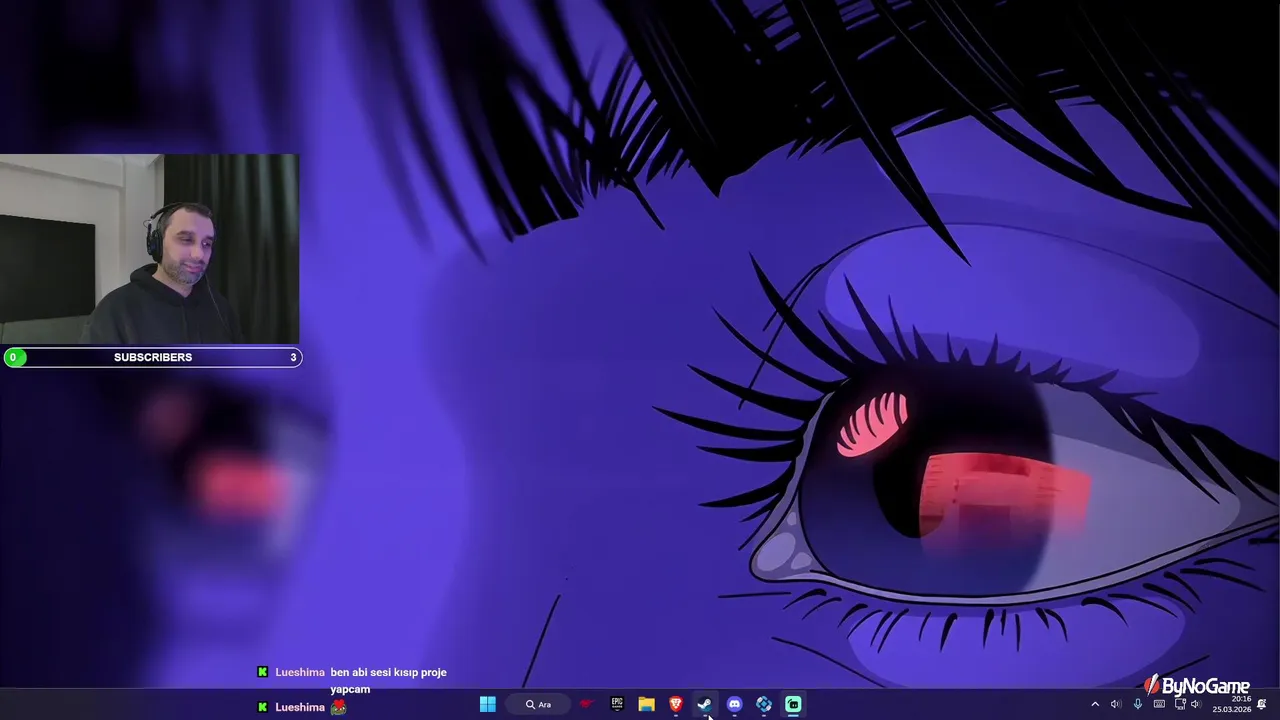The width and height of the screenshot is (1280, 720).
Task: Open the clock showing 20:16 and date
Action: tap(1232, 704)
